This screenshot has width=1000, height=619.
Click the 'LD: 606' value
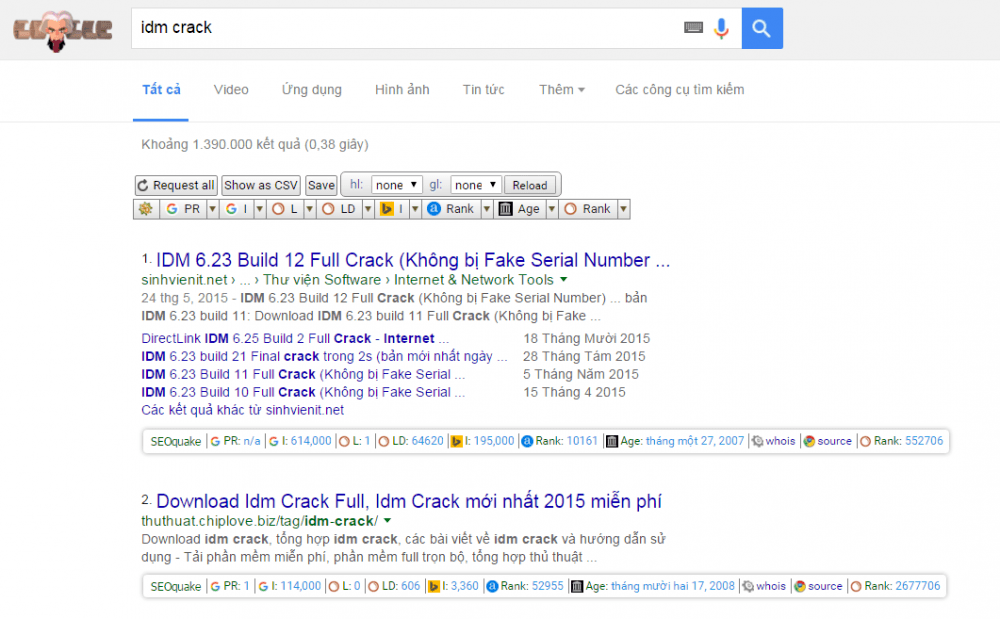[x=394, y=586]
